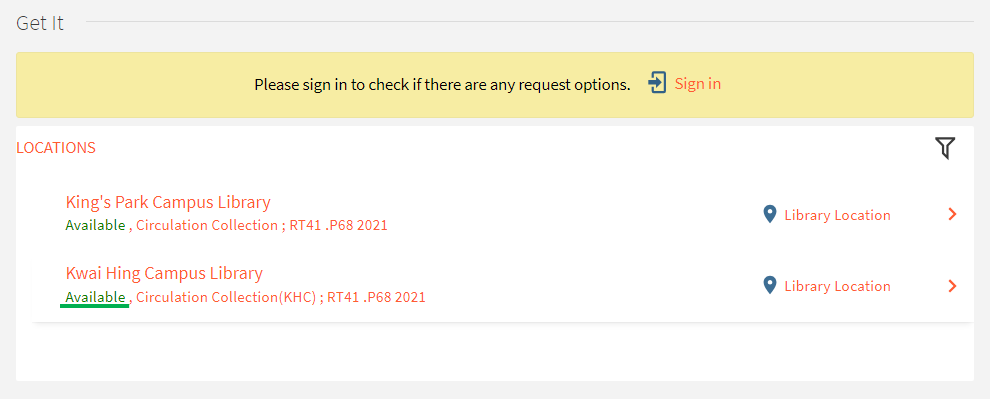Click the Get It section heading
Image resolution: width=990 pixels, height=399 pixels.
click(40, 23)
